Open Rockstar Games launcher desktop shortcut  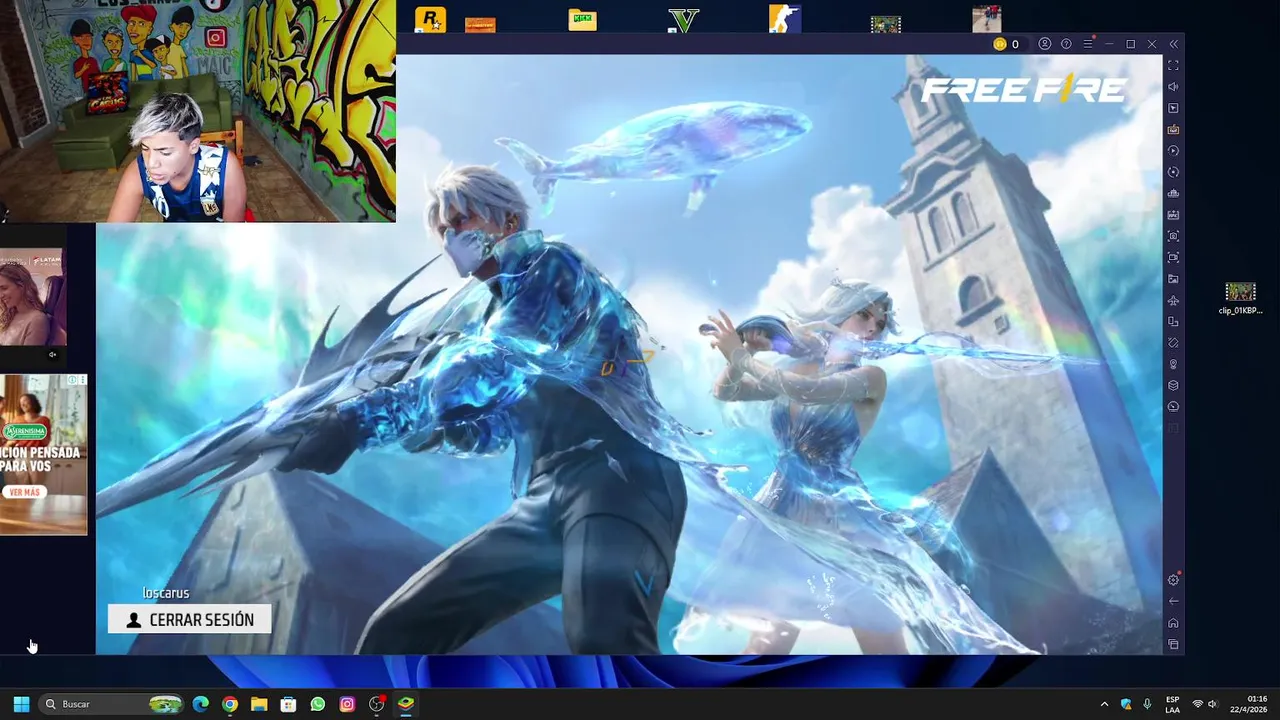pyautogui.click(x=430, y=20)
